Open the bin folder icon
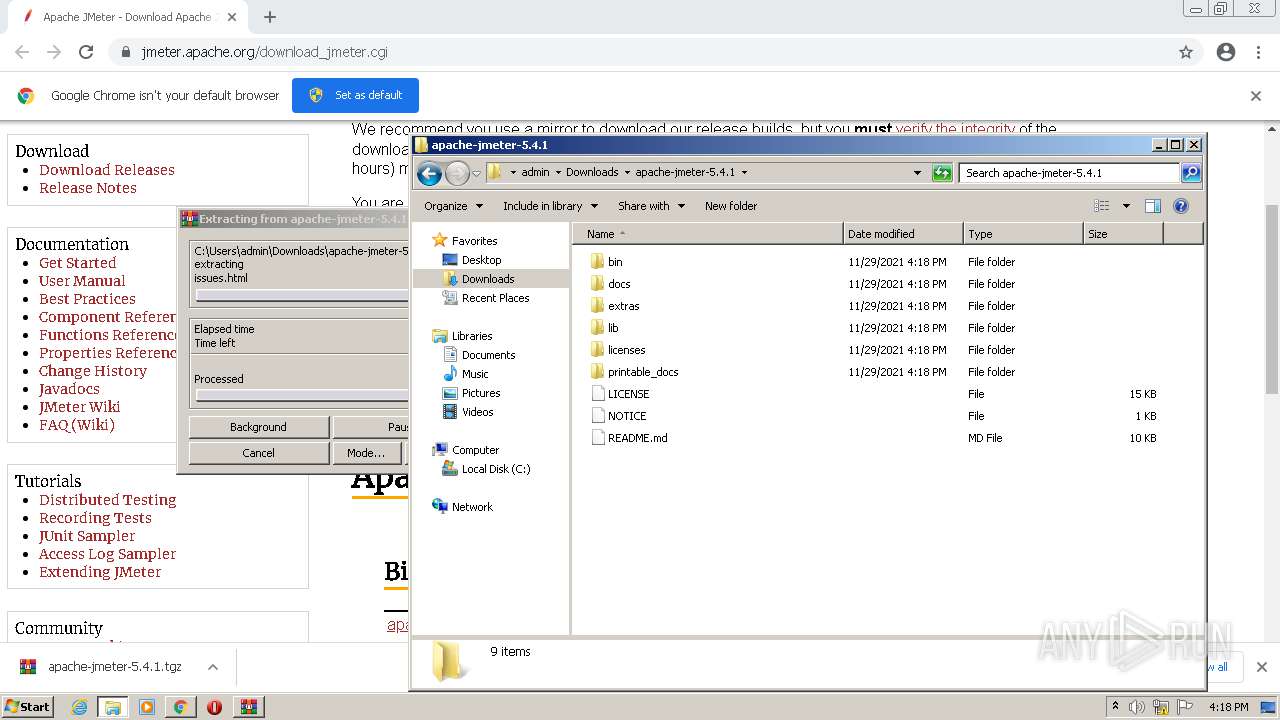The width and height of the screenshot is (1280, 720). tap(597, 262)
